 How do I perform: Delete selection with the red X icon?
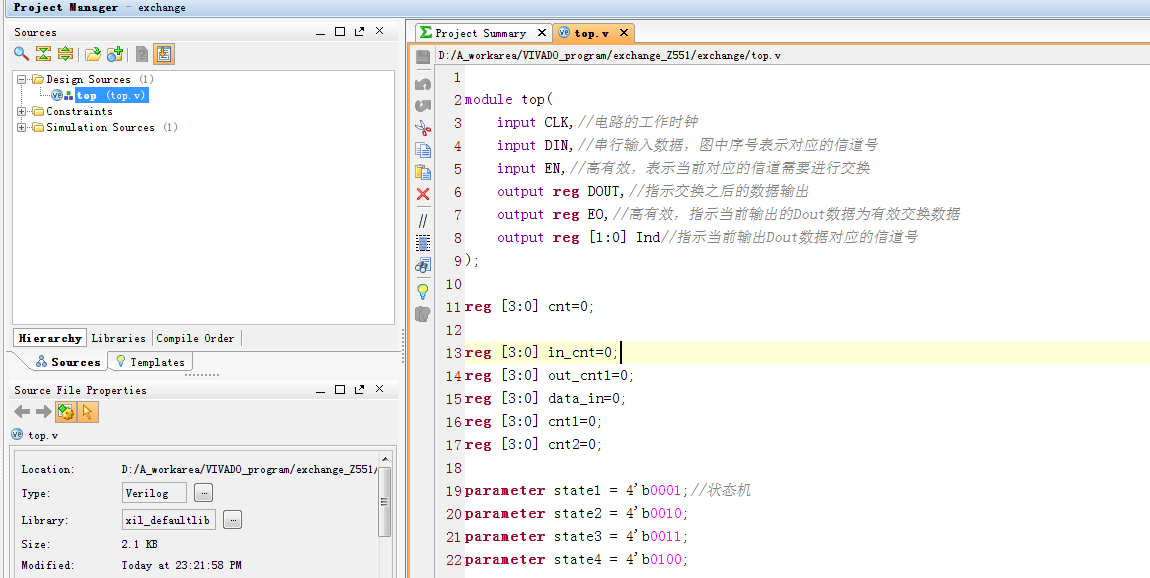423,194
